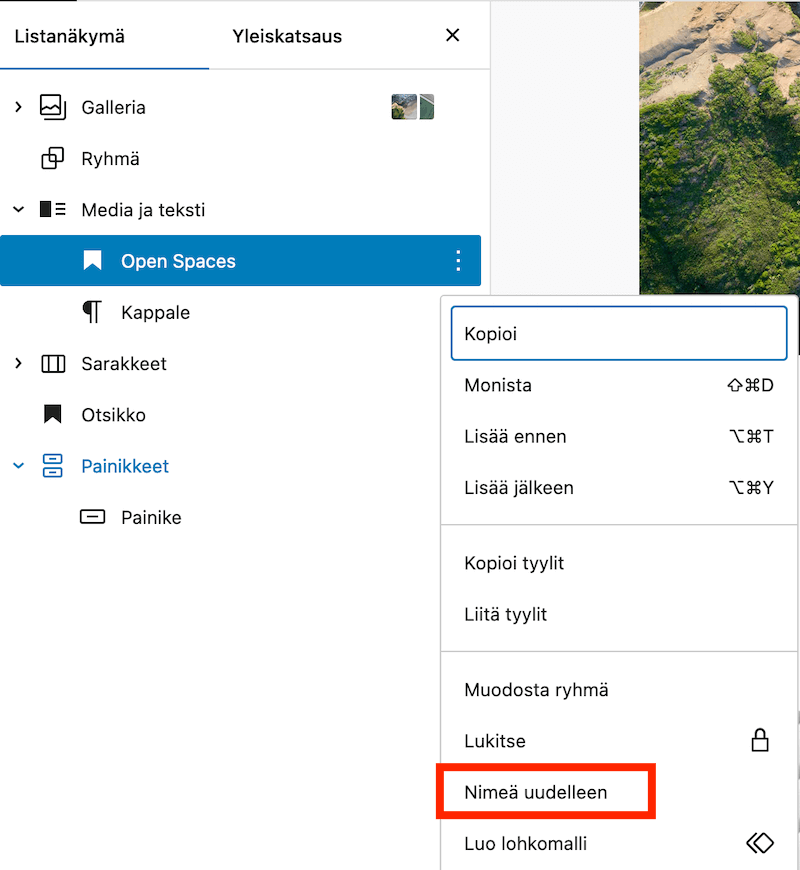Click the Kappale paragraph icon
The image size is (800, 870).
[93, 312]
